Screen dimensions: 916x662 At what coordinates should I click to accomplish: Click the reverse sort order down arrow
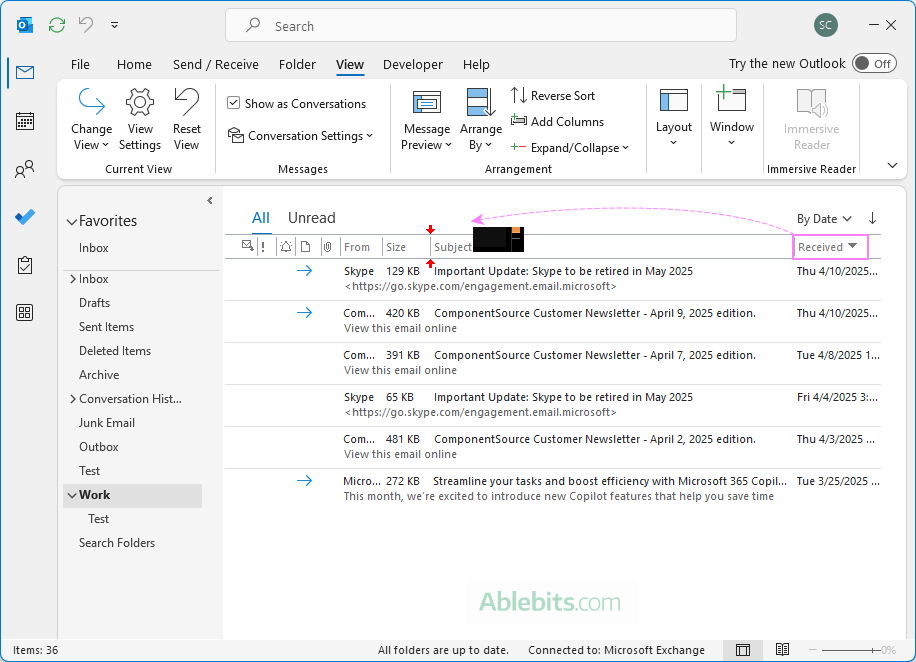coord(872,219)
